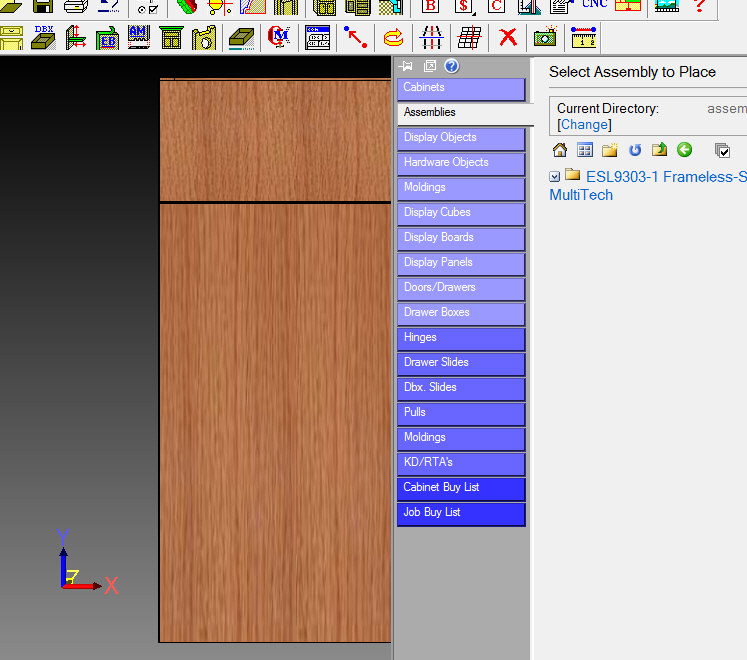The height and width of the screenshot is (660, 747).
Task: Open the Job Buy List tab
Action: [461, 513]
